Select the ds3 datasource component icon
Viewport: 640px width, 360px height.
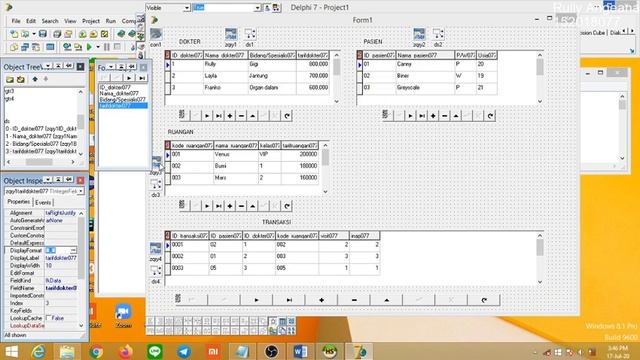click(156, 185)
